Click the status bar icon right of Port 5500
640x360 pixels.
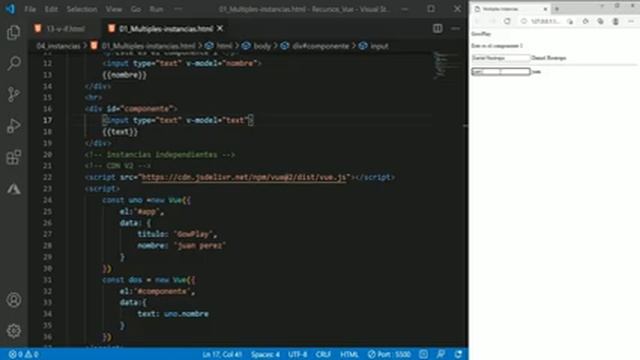[423, 354]
